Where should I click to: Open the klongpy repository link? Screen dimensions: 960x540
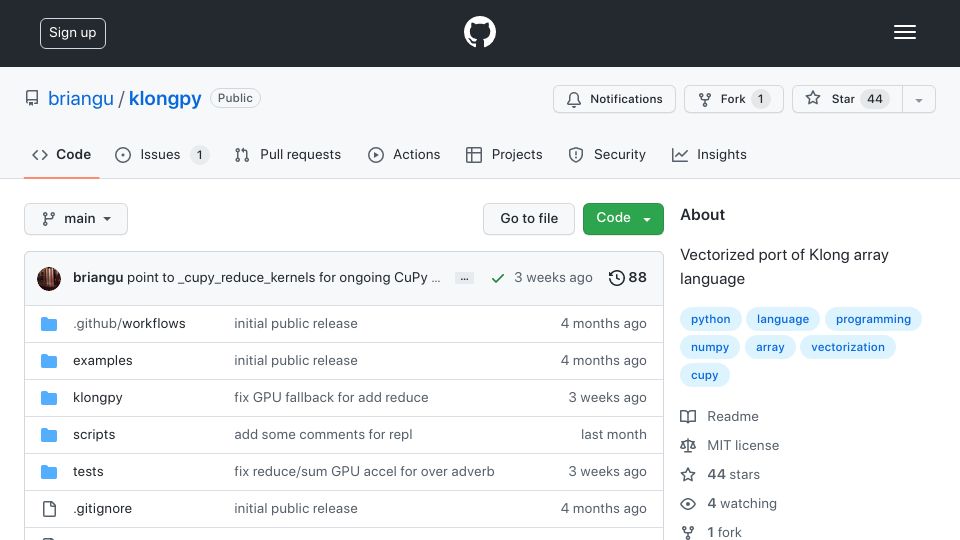tap(165, 99)
